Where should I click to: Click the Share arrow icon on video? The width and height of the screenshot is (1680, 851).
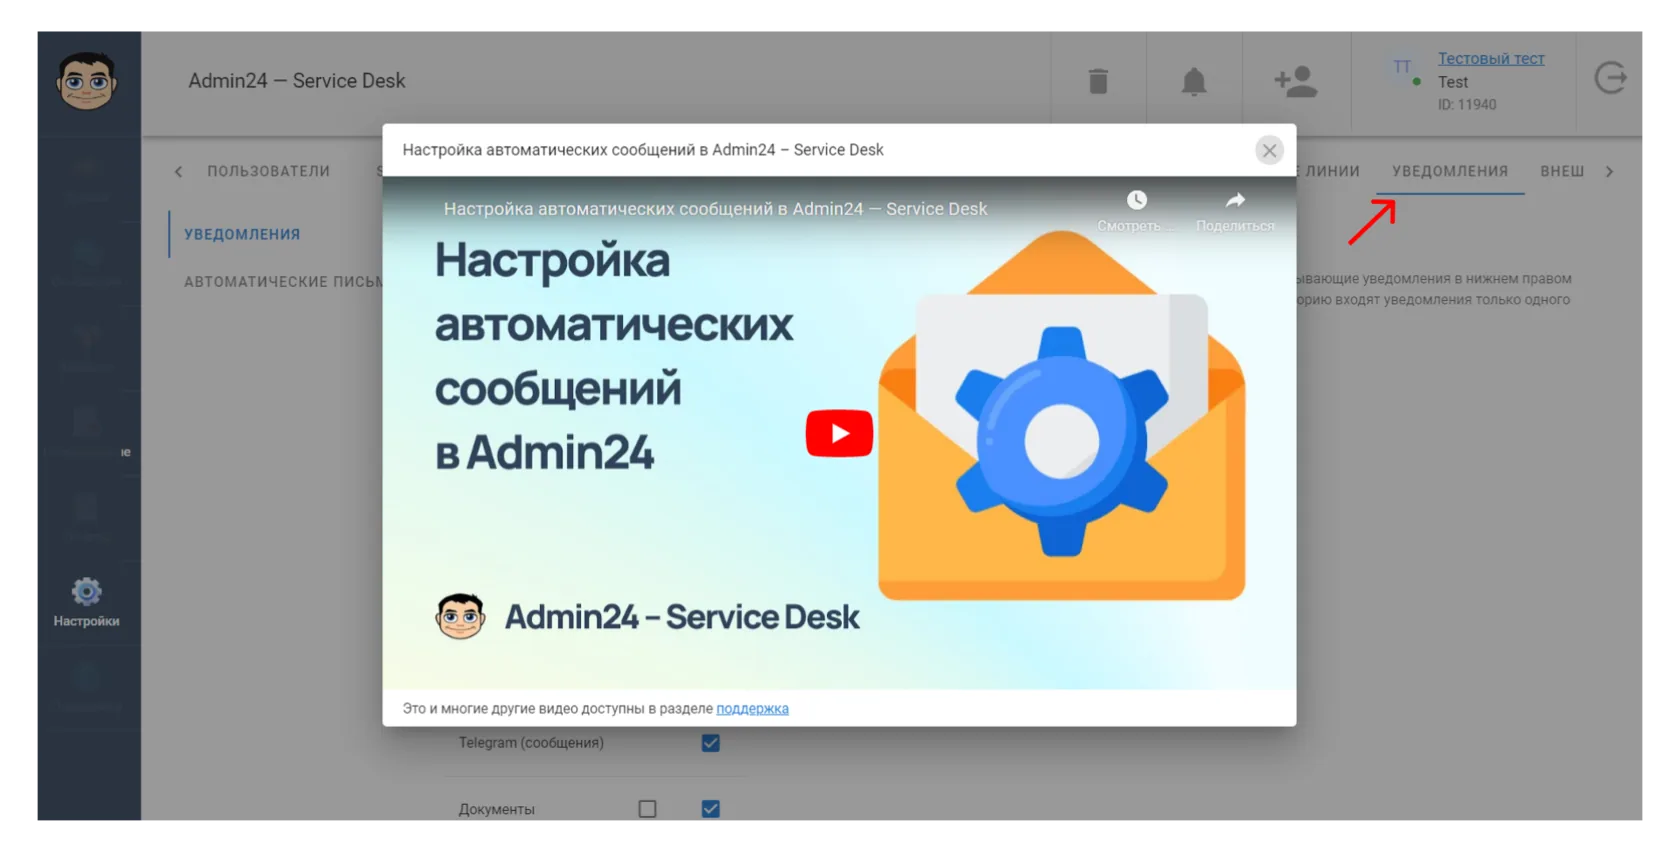point(1236,200)
